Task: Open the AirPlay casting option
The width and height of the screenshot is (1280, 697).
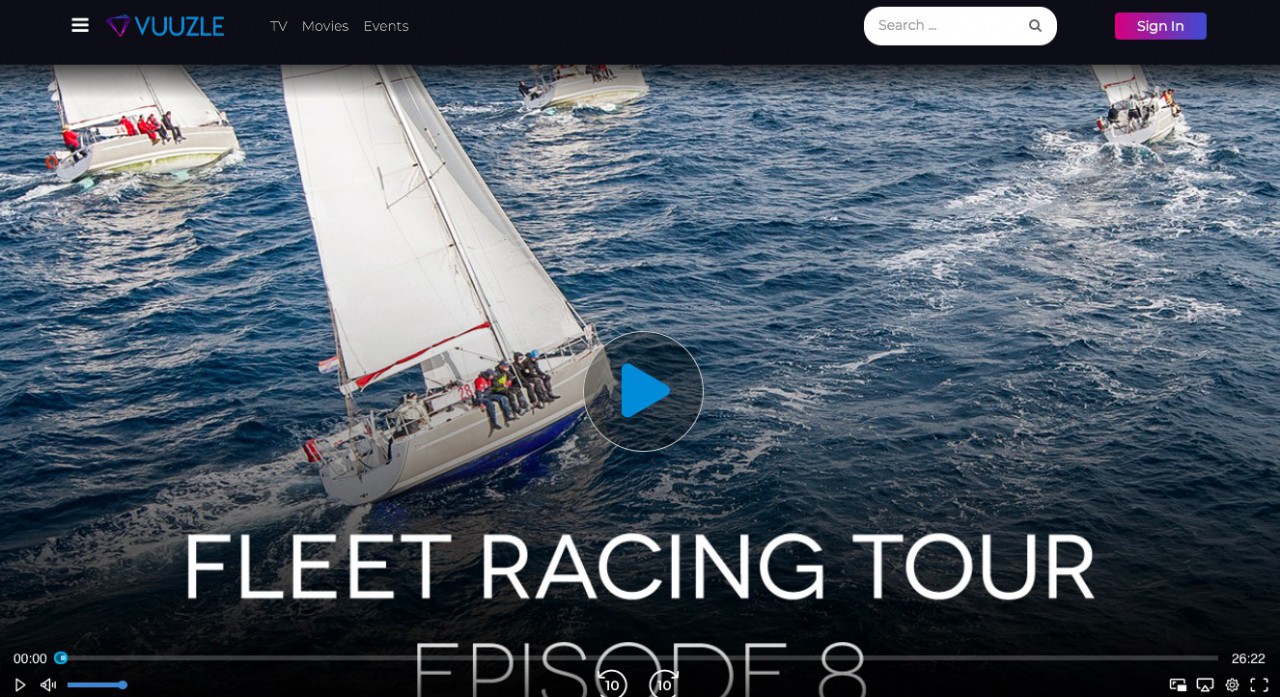Action: [x=1205, y=685]
